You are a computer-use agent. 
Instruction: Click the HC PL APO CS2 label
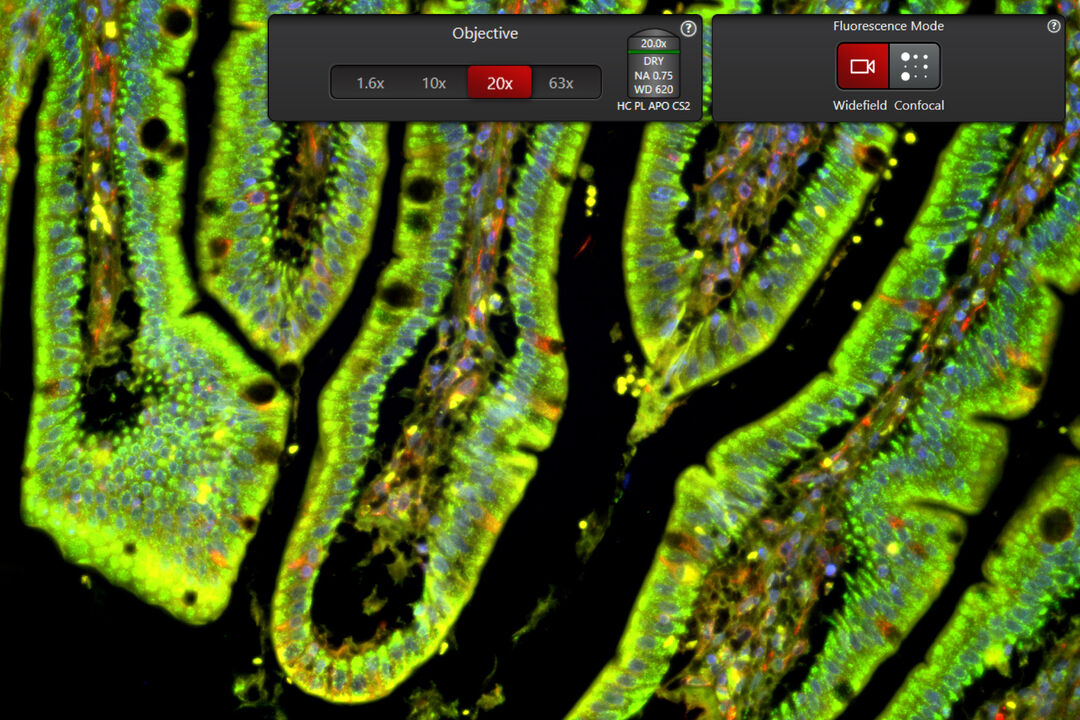pos(653,106)
